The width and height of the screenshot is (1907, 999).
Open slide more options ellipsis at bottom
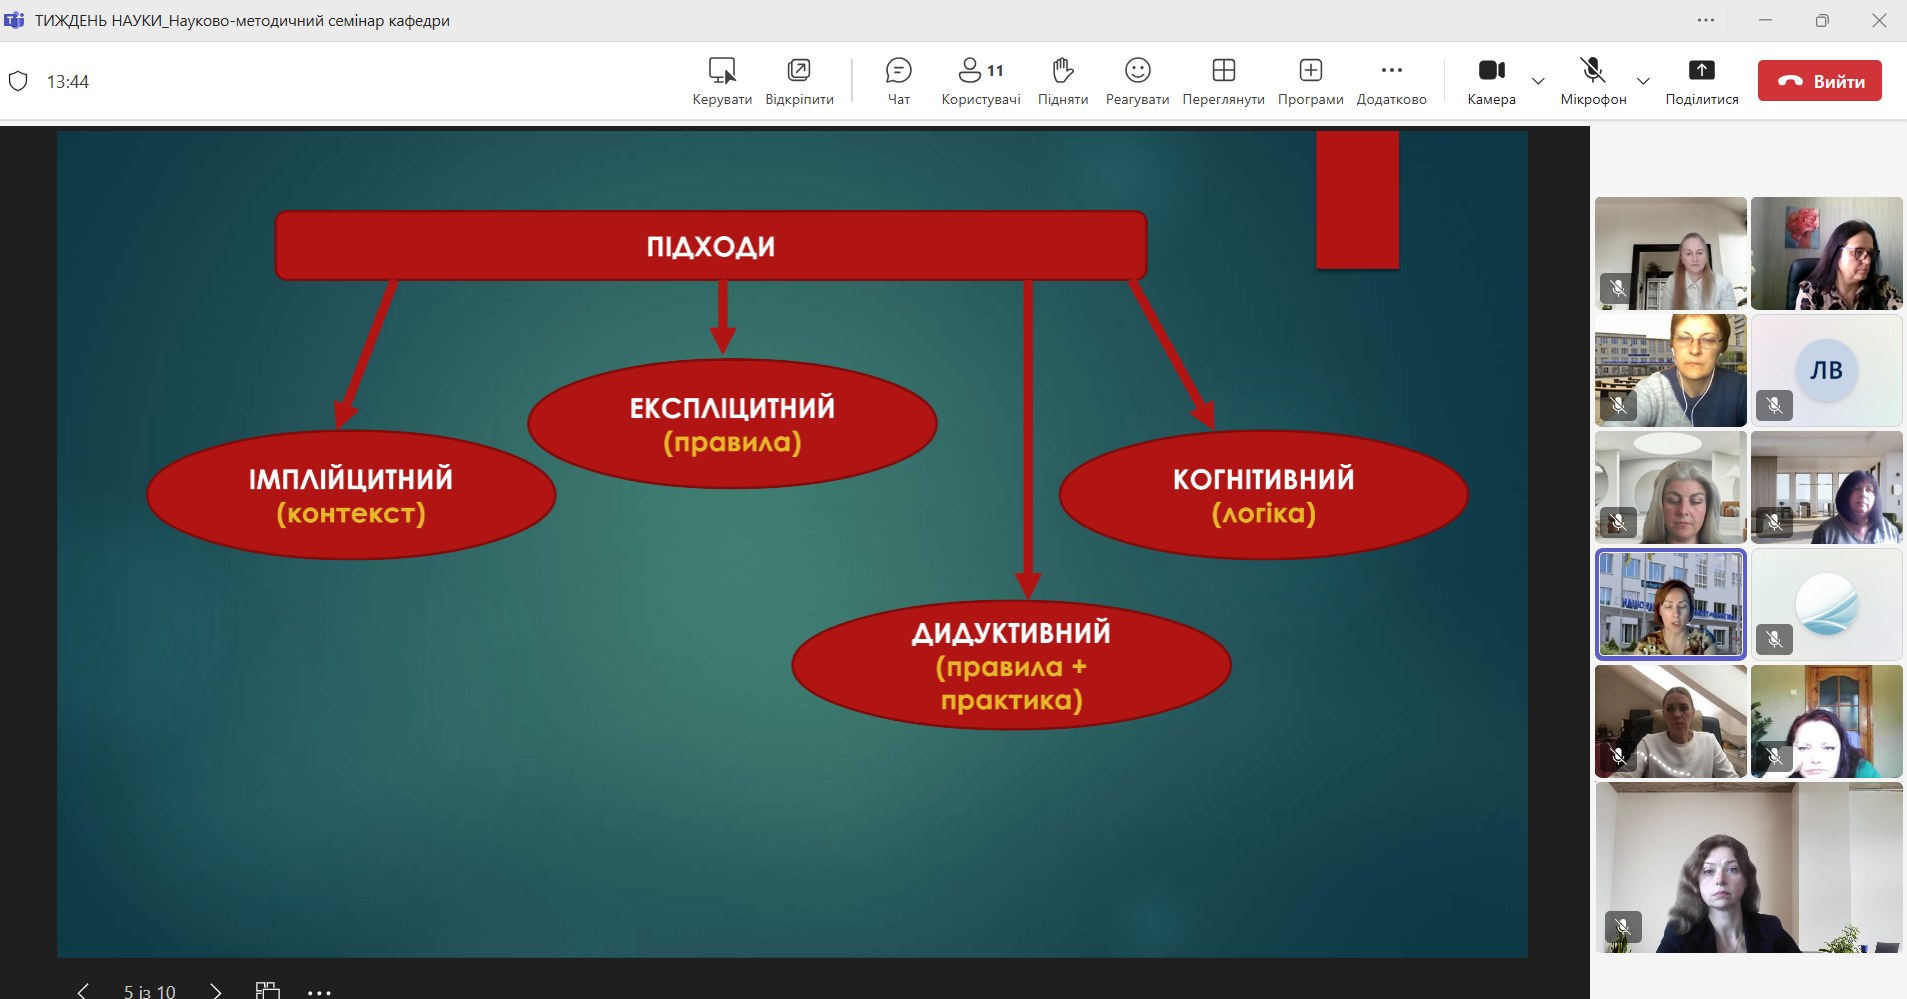(319, 992)
